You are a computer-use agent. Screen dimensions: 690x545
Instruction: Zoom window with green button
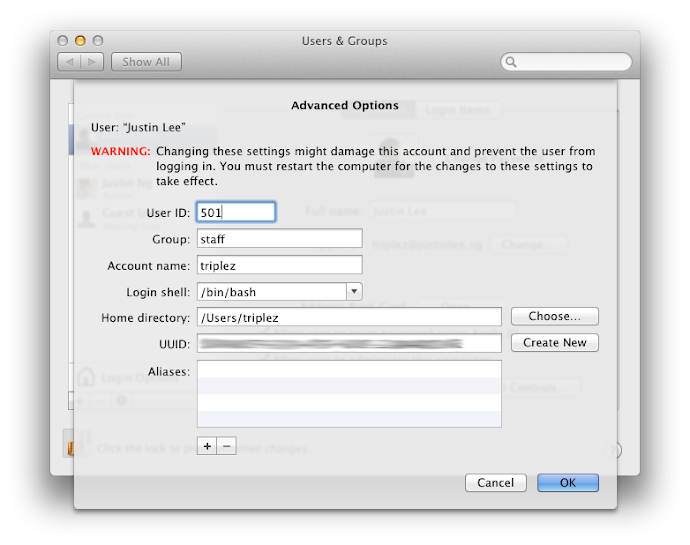point(98,41)
